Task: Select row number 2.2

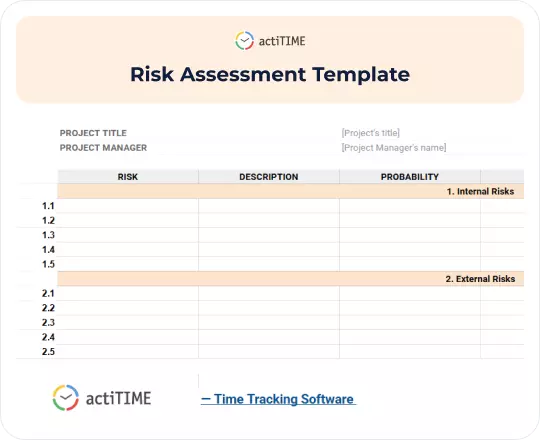Action: (x=48, y=308)
